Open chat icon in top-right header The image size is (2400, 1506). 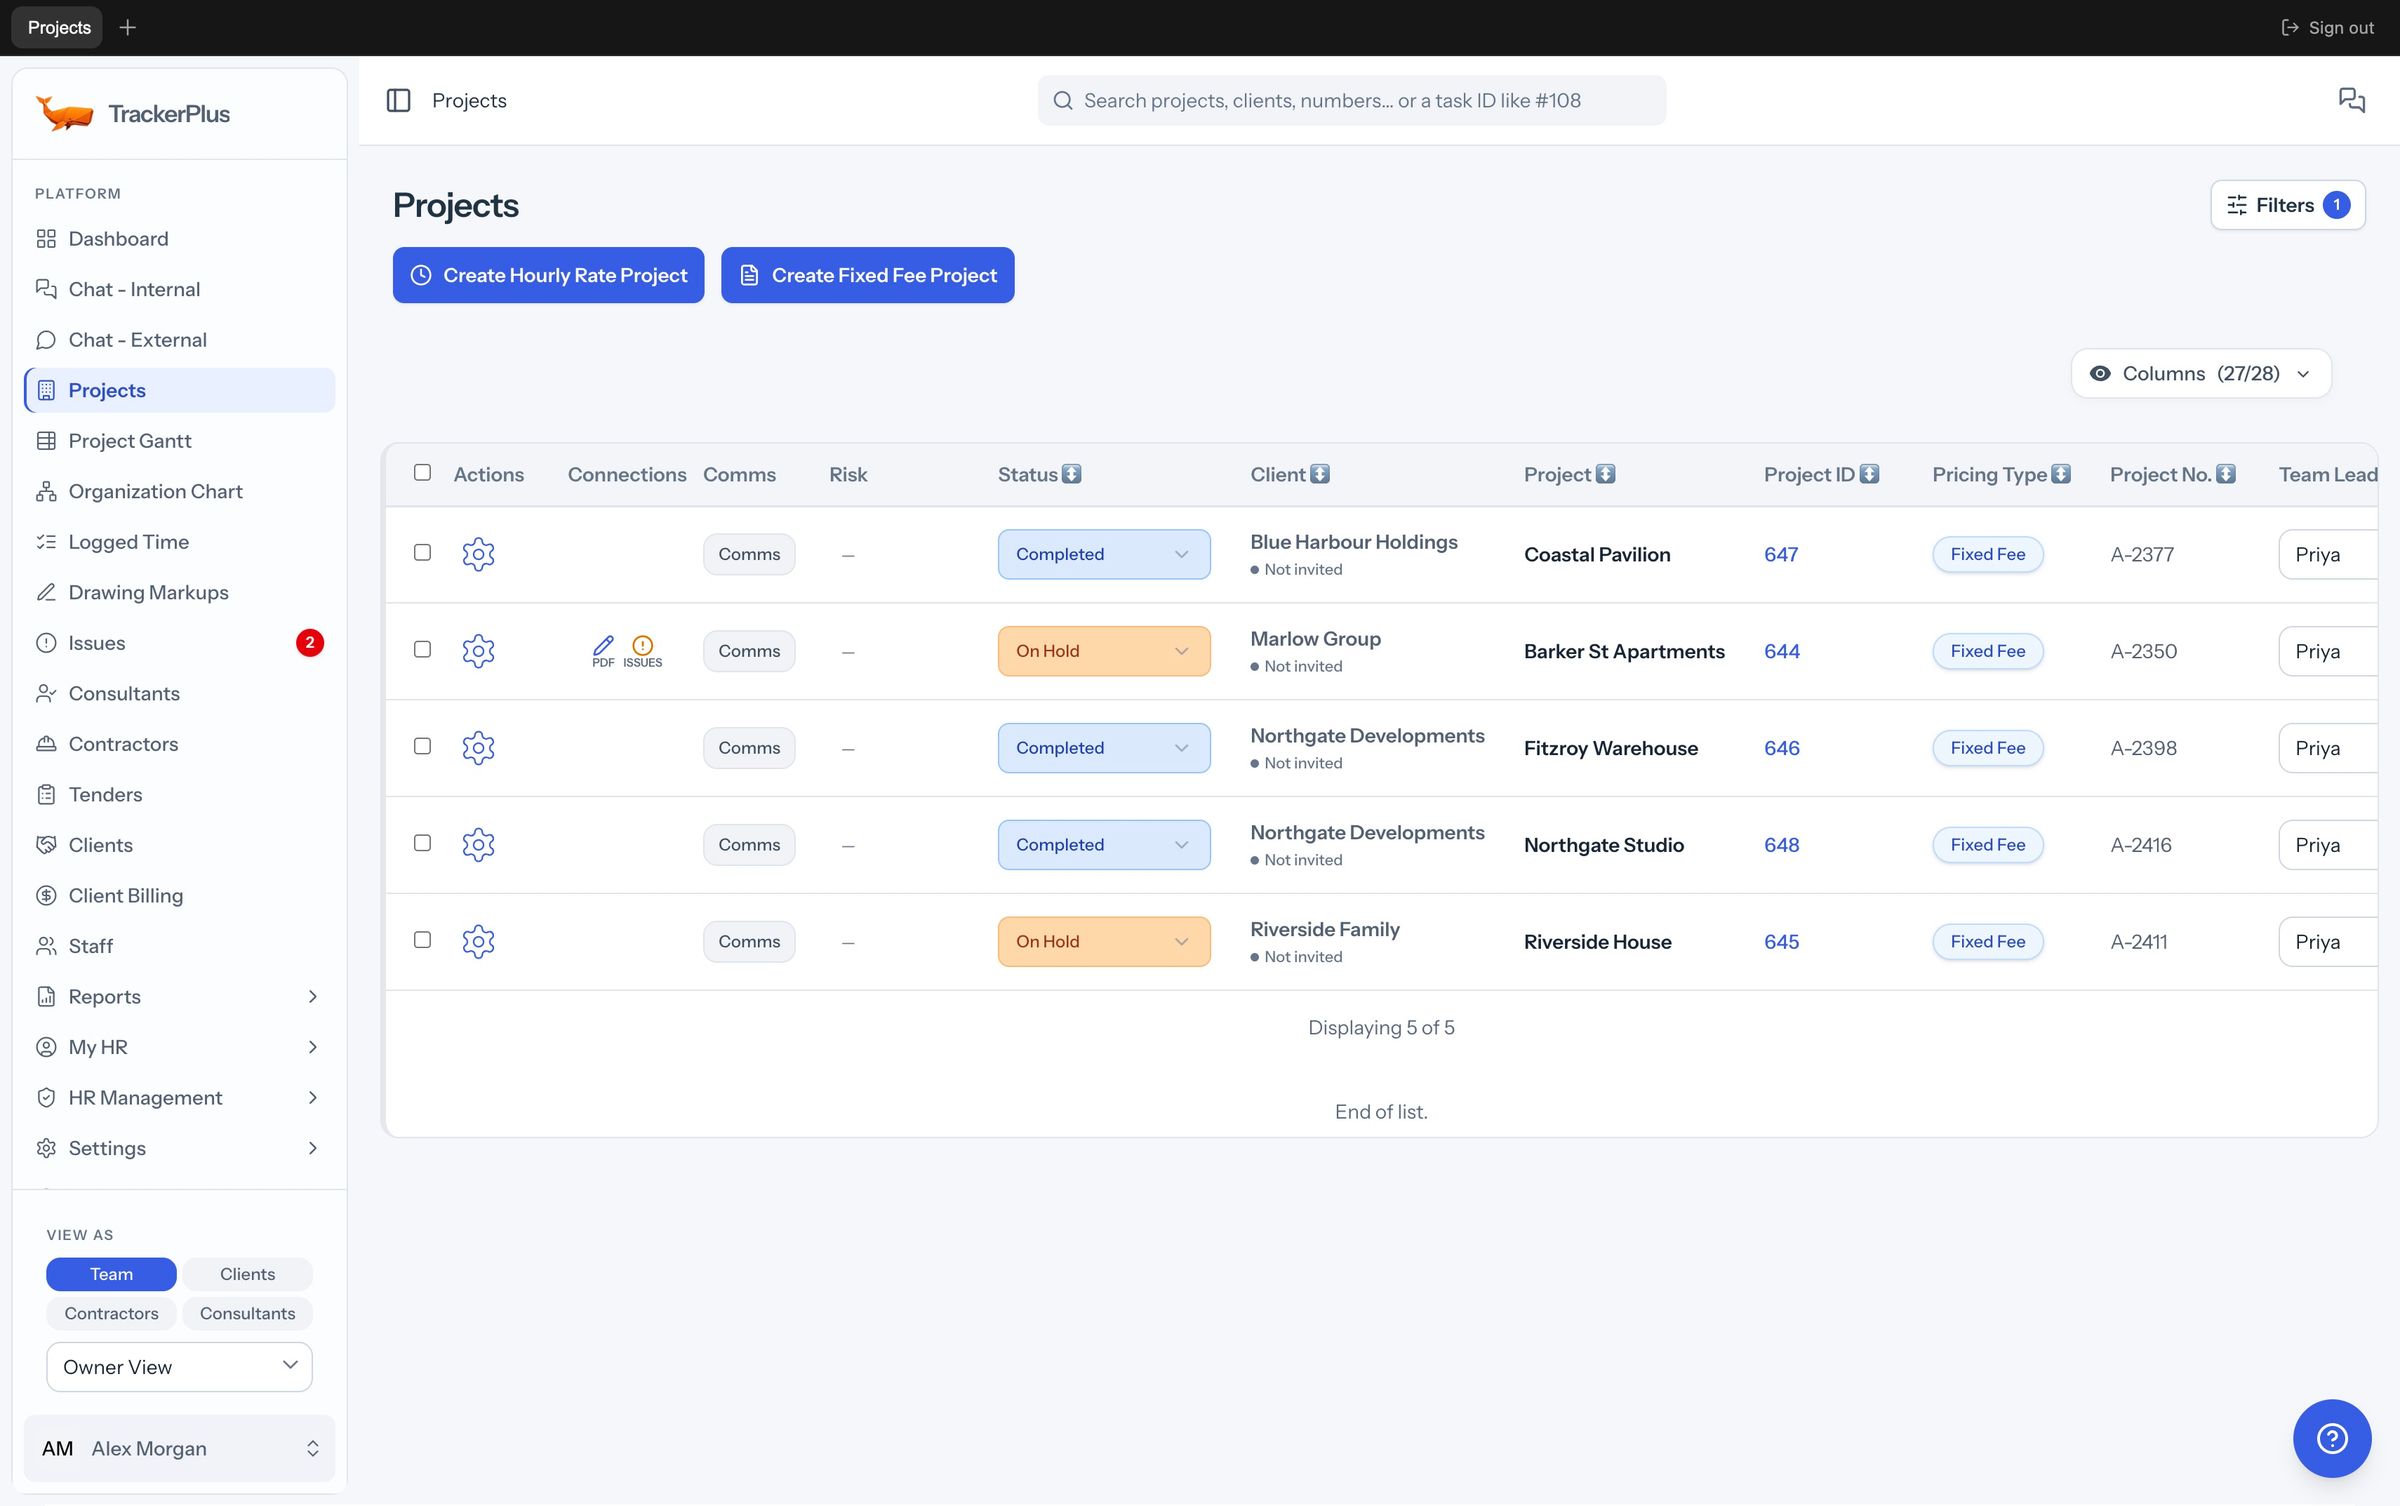2351,100
